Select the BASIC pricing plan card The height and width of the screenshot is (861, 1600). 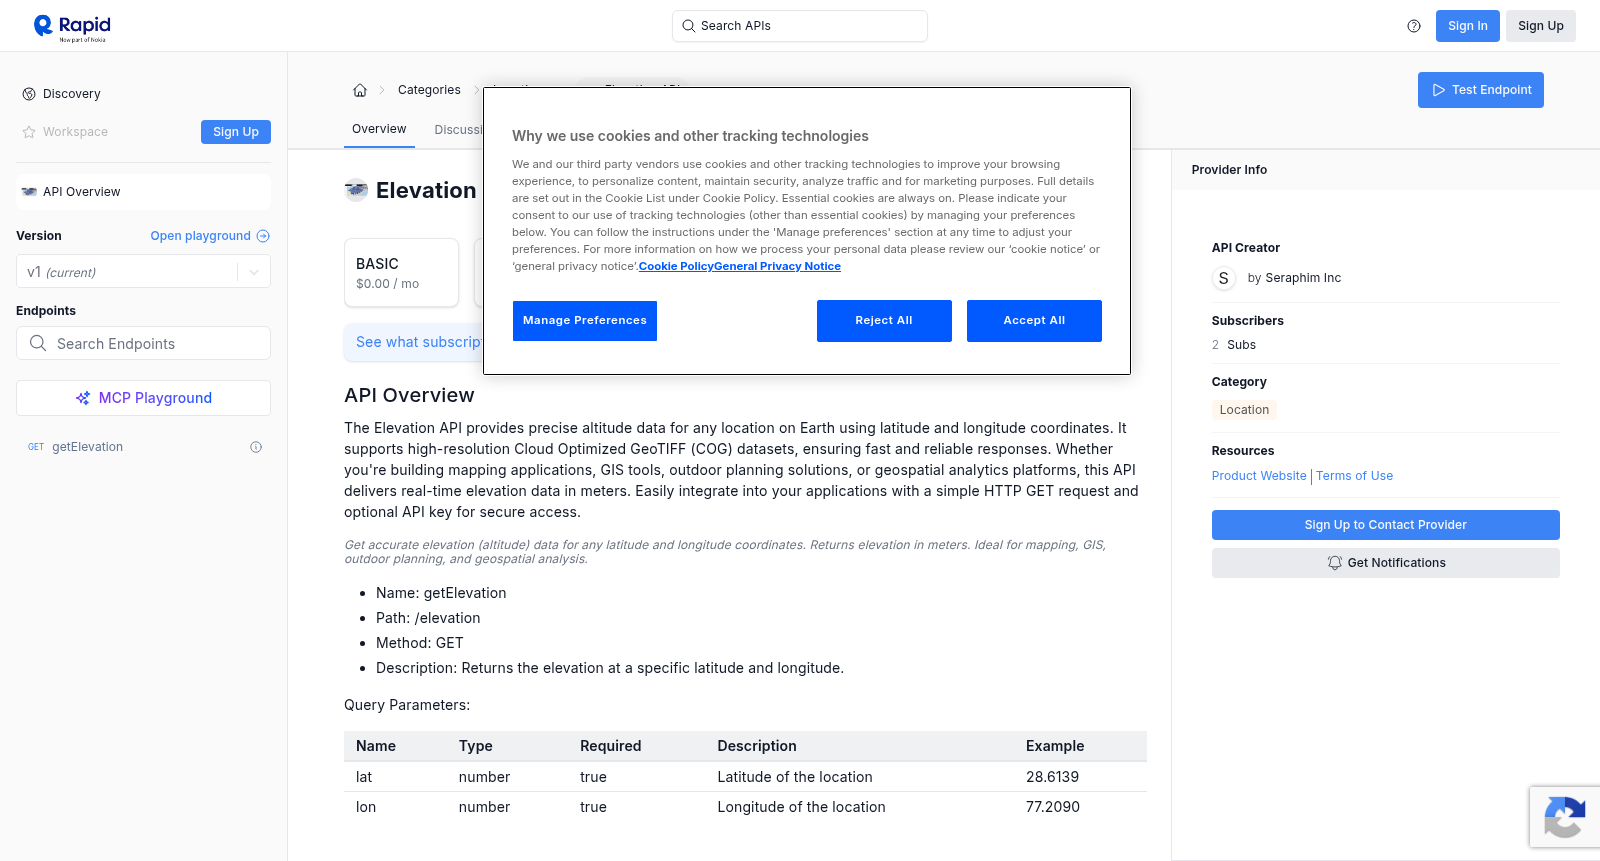pos(401,272)
